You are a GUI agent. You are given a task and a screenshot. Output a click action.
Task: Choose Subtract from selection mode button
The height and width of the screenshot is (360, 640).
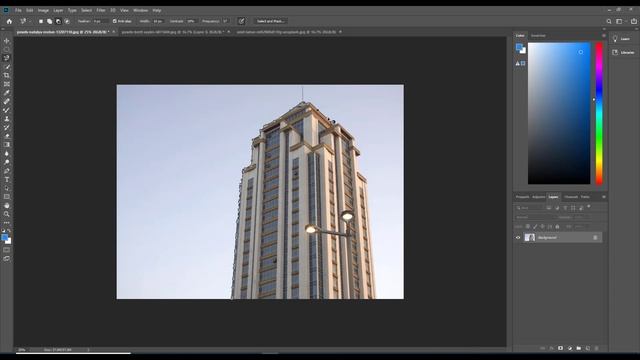coord(58,21)
